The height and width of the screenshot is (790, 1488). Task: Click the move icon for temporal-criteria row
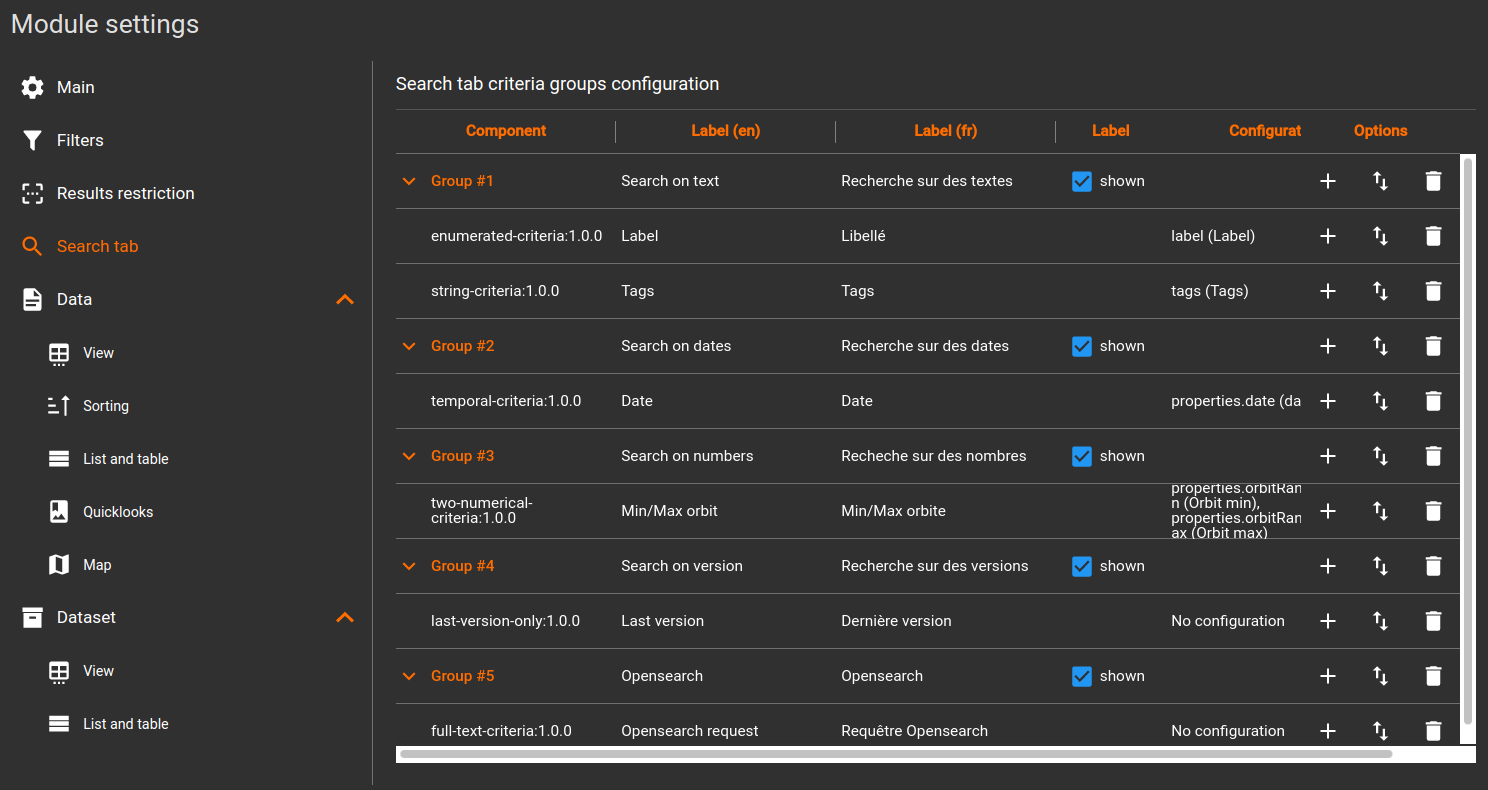tap(1381, 401)
